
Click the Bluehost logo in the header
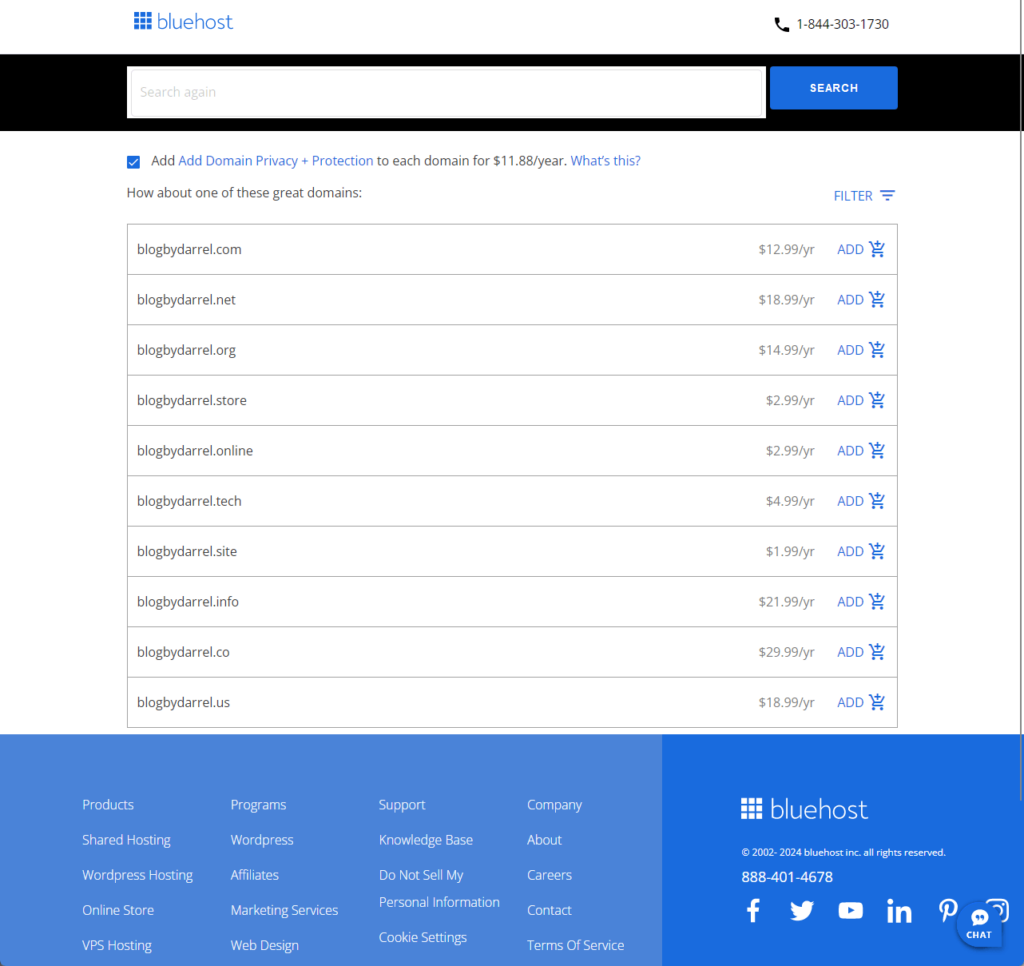(183, 22)
